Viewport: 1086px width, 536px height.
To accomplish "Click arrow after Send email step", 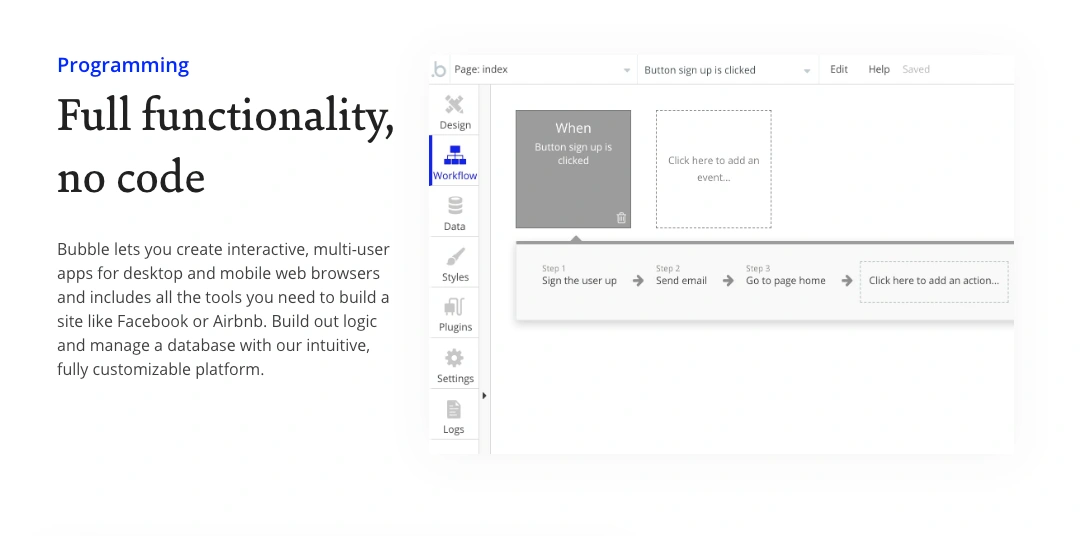I will [728, 281].
